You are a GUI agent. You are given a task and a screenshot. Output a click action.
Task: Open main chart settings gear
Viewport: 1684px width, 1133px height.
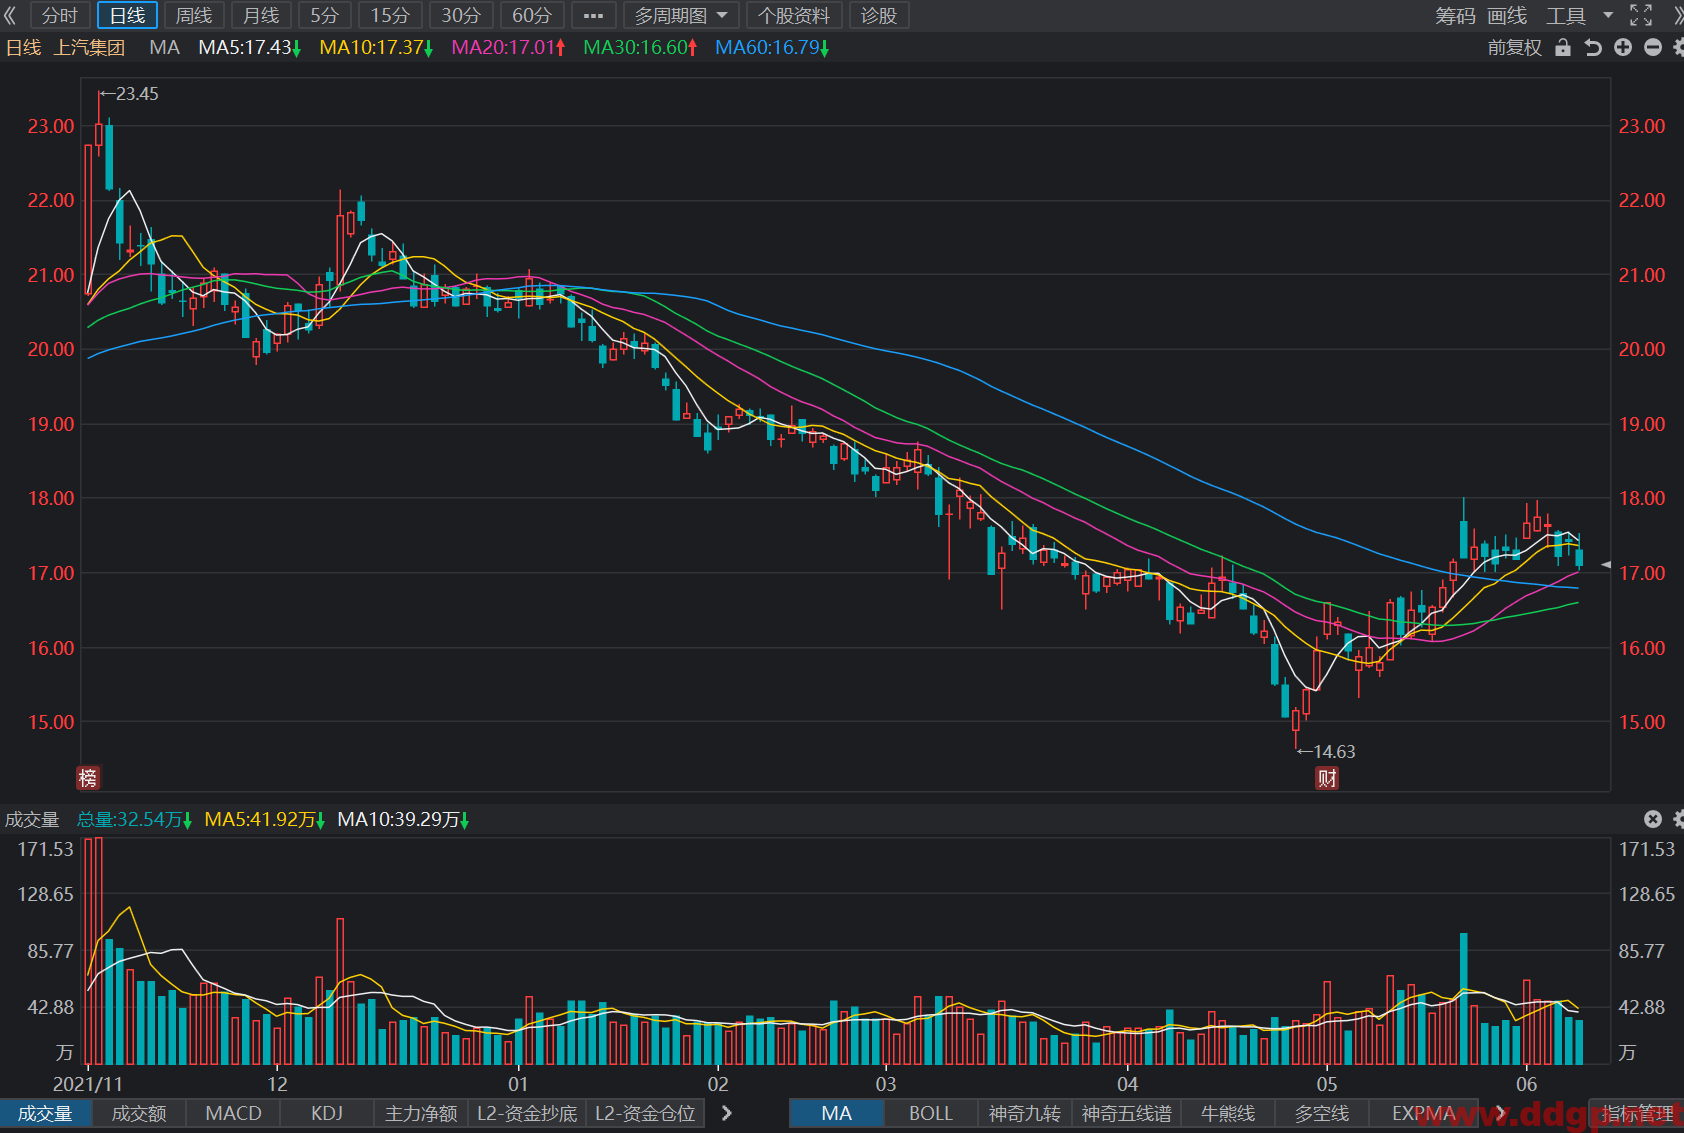tap(1678, 47)
